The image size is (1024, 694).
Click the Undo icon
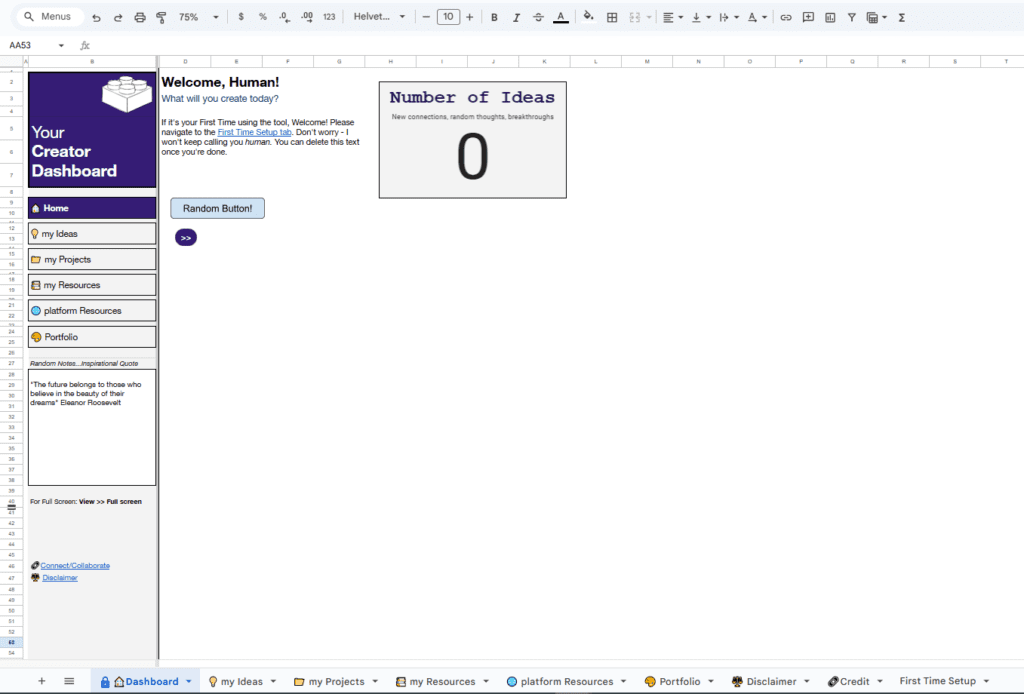click(96, 18)
